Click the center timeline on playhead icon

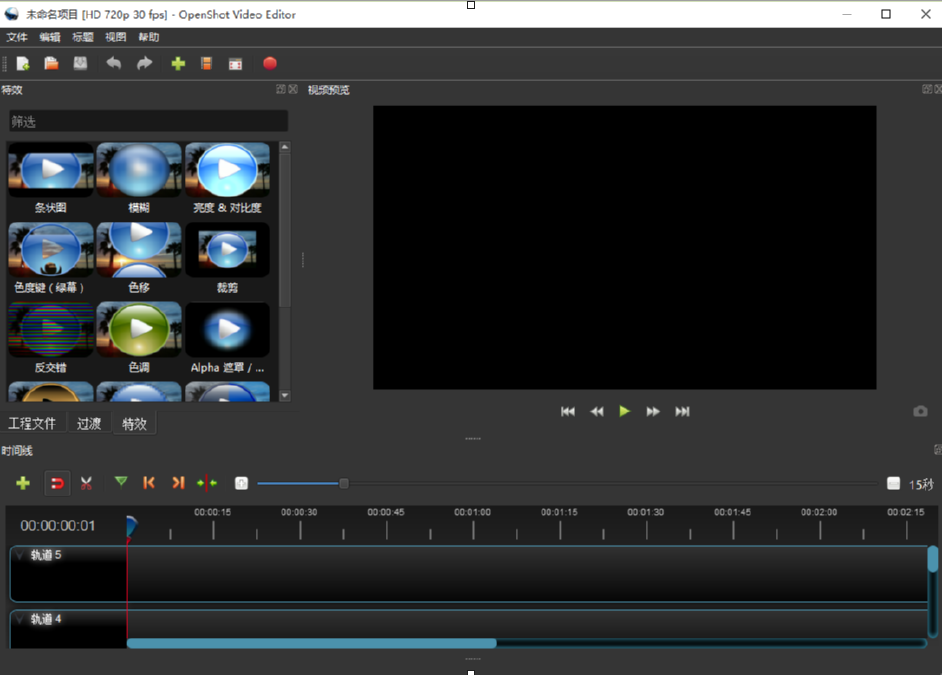[207, 483]
